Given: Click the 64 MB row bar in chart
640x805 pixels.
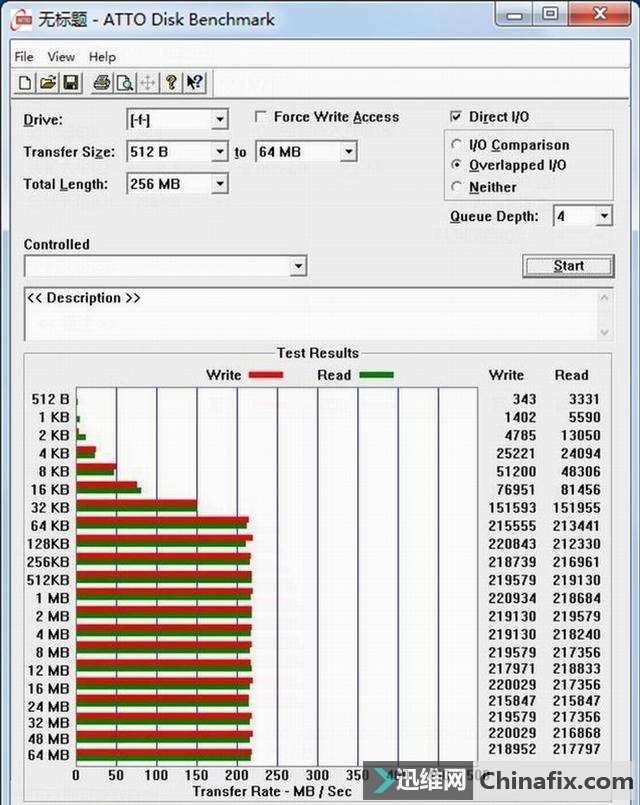Looking at the screenshot, I should tap(164, 755).
